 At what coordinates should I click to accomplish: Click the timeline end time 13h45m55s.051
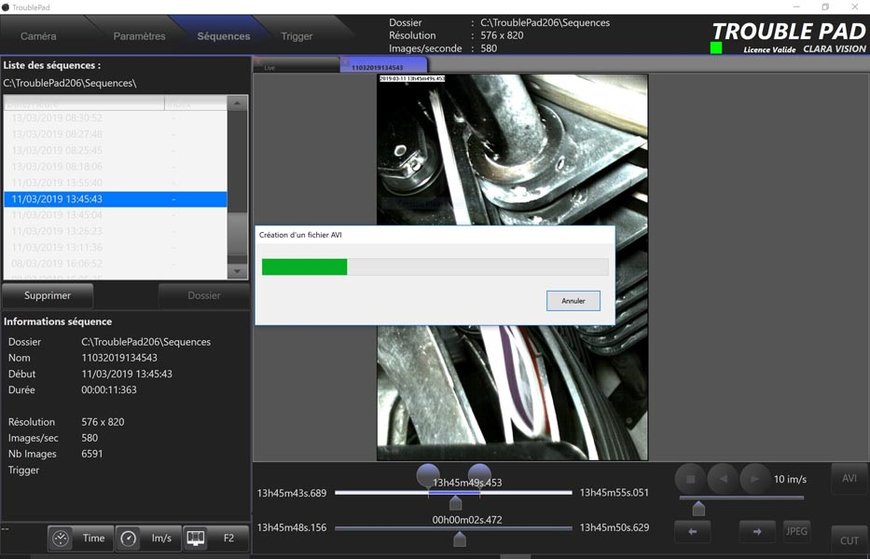[614, 492]
